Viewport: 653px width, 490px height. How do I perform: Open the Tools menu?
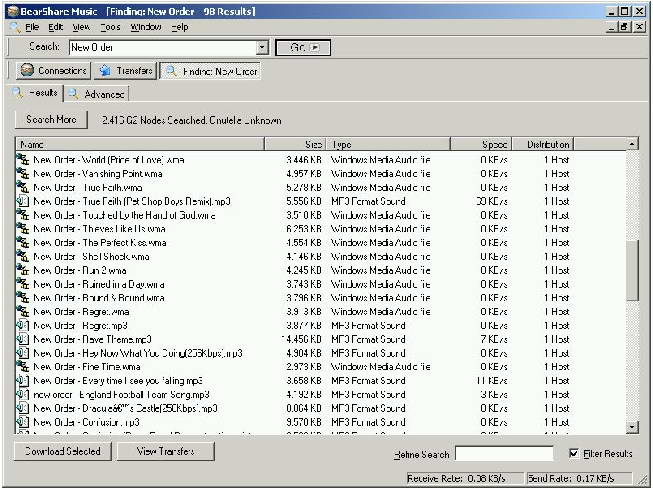[x=110, y=27]
